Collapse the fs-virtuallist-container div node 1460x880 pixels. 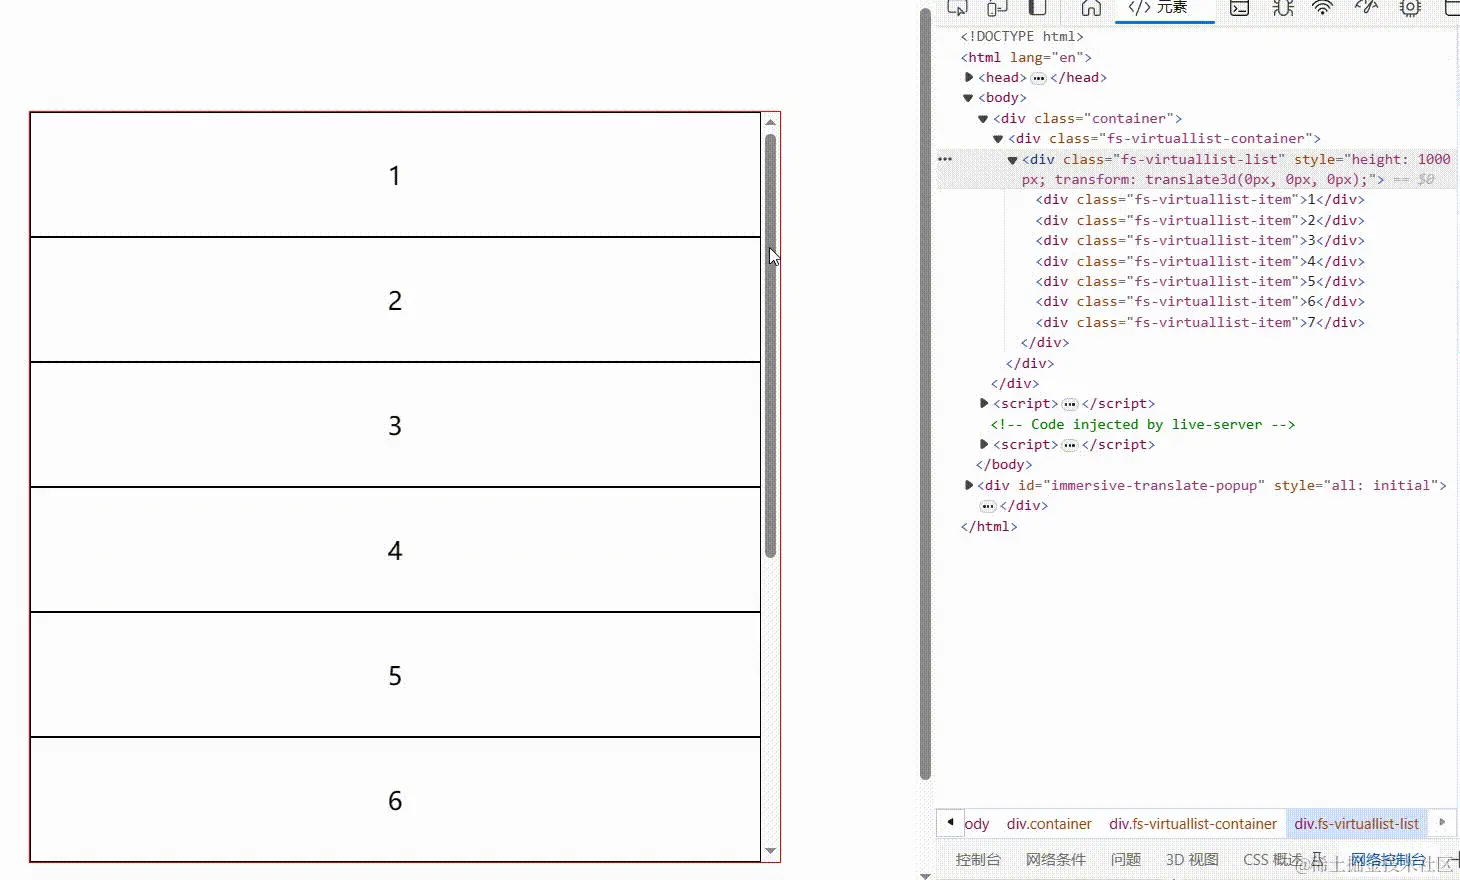point(998,139)
